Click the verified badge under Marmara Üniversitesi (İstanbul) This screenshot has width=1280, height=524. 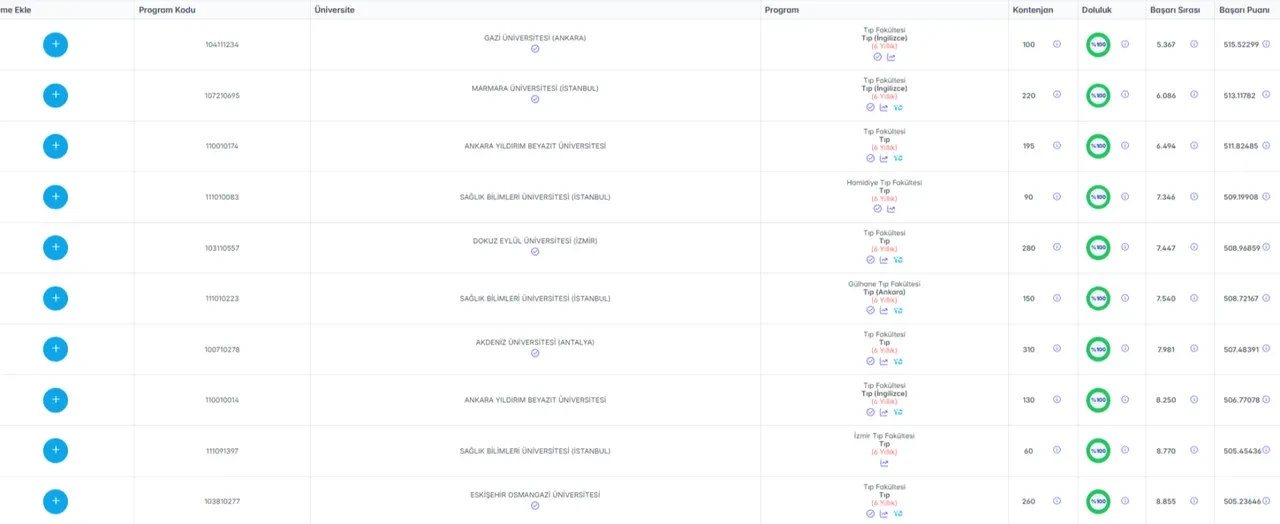(x=535, y=99)
